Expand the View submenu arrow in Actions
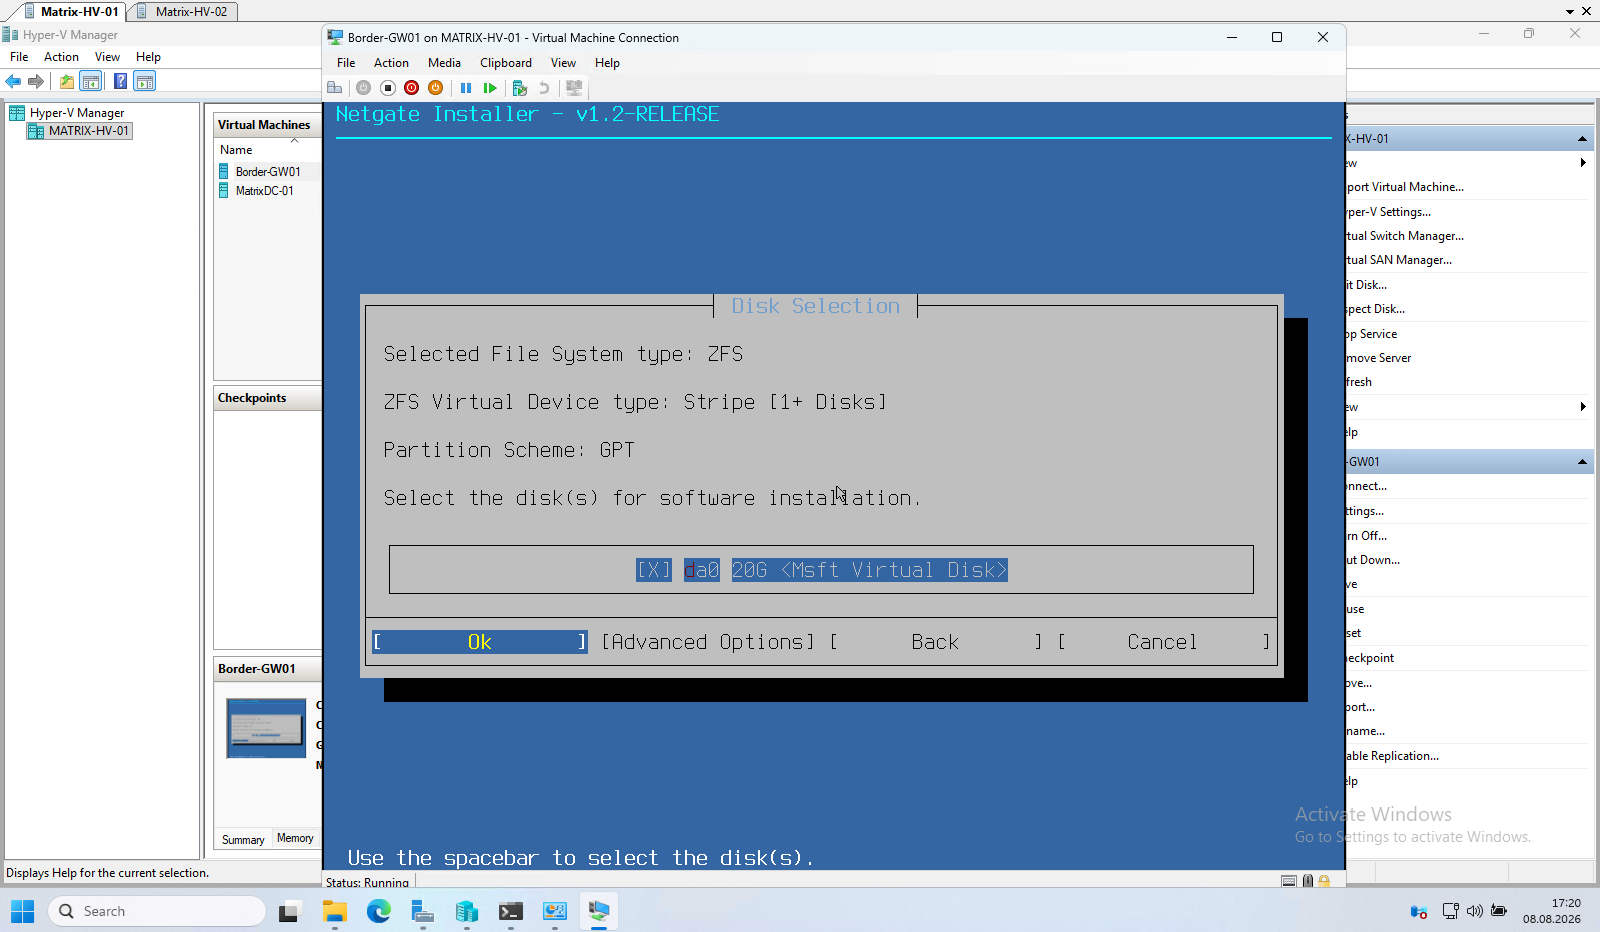Screen dimensions: 1600x932 click(x=1583, y=407)
